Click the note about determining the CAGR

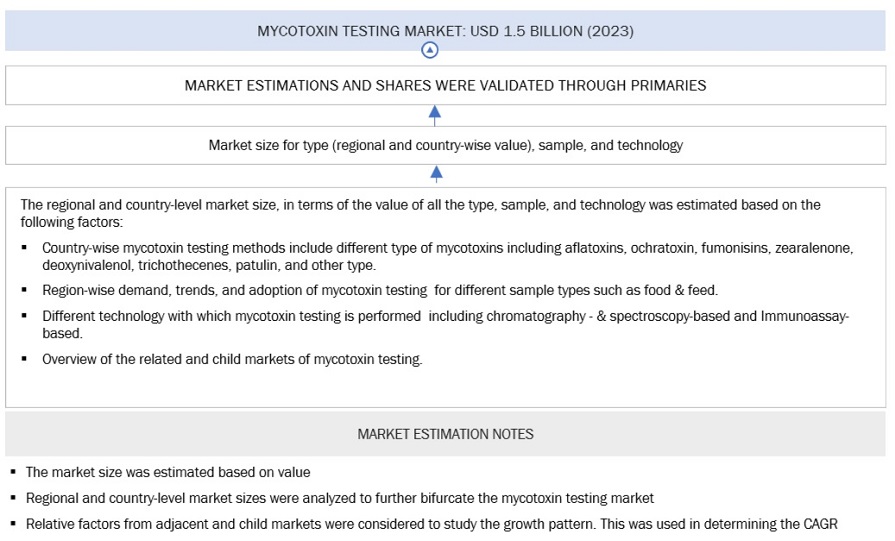[430, 524]
